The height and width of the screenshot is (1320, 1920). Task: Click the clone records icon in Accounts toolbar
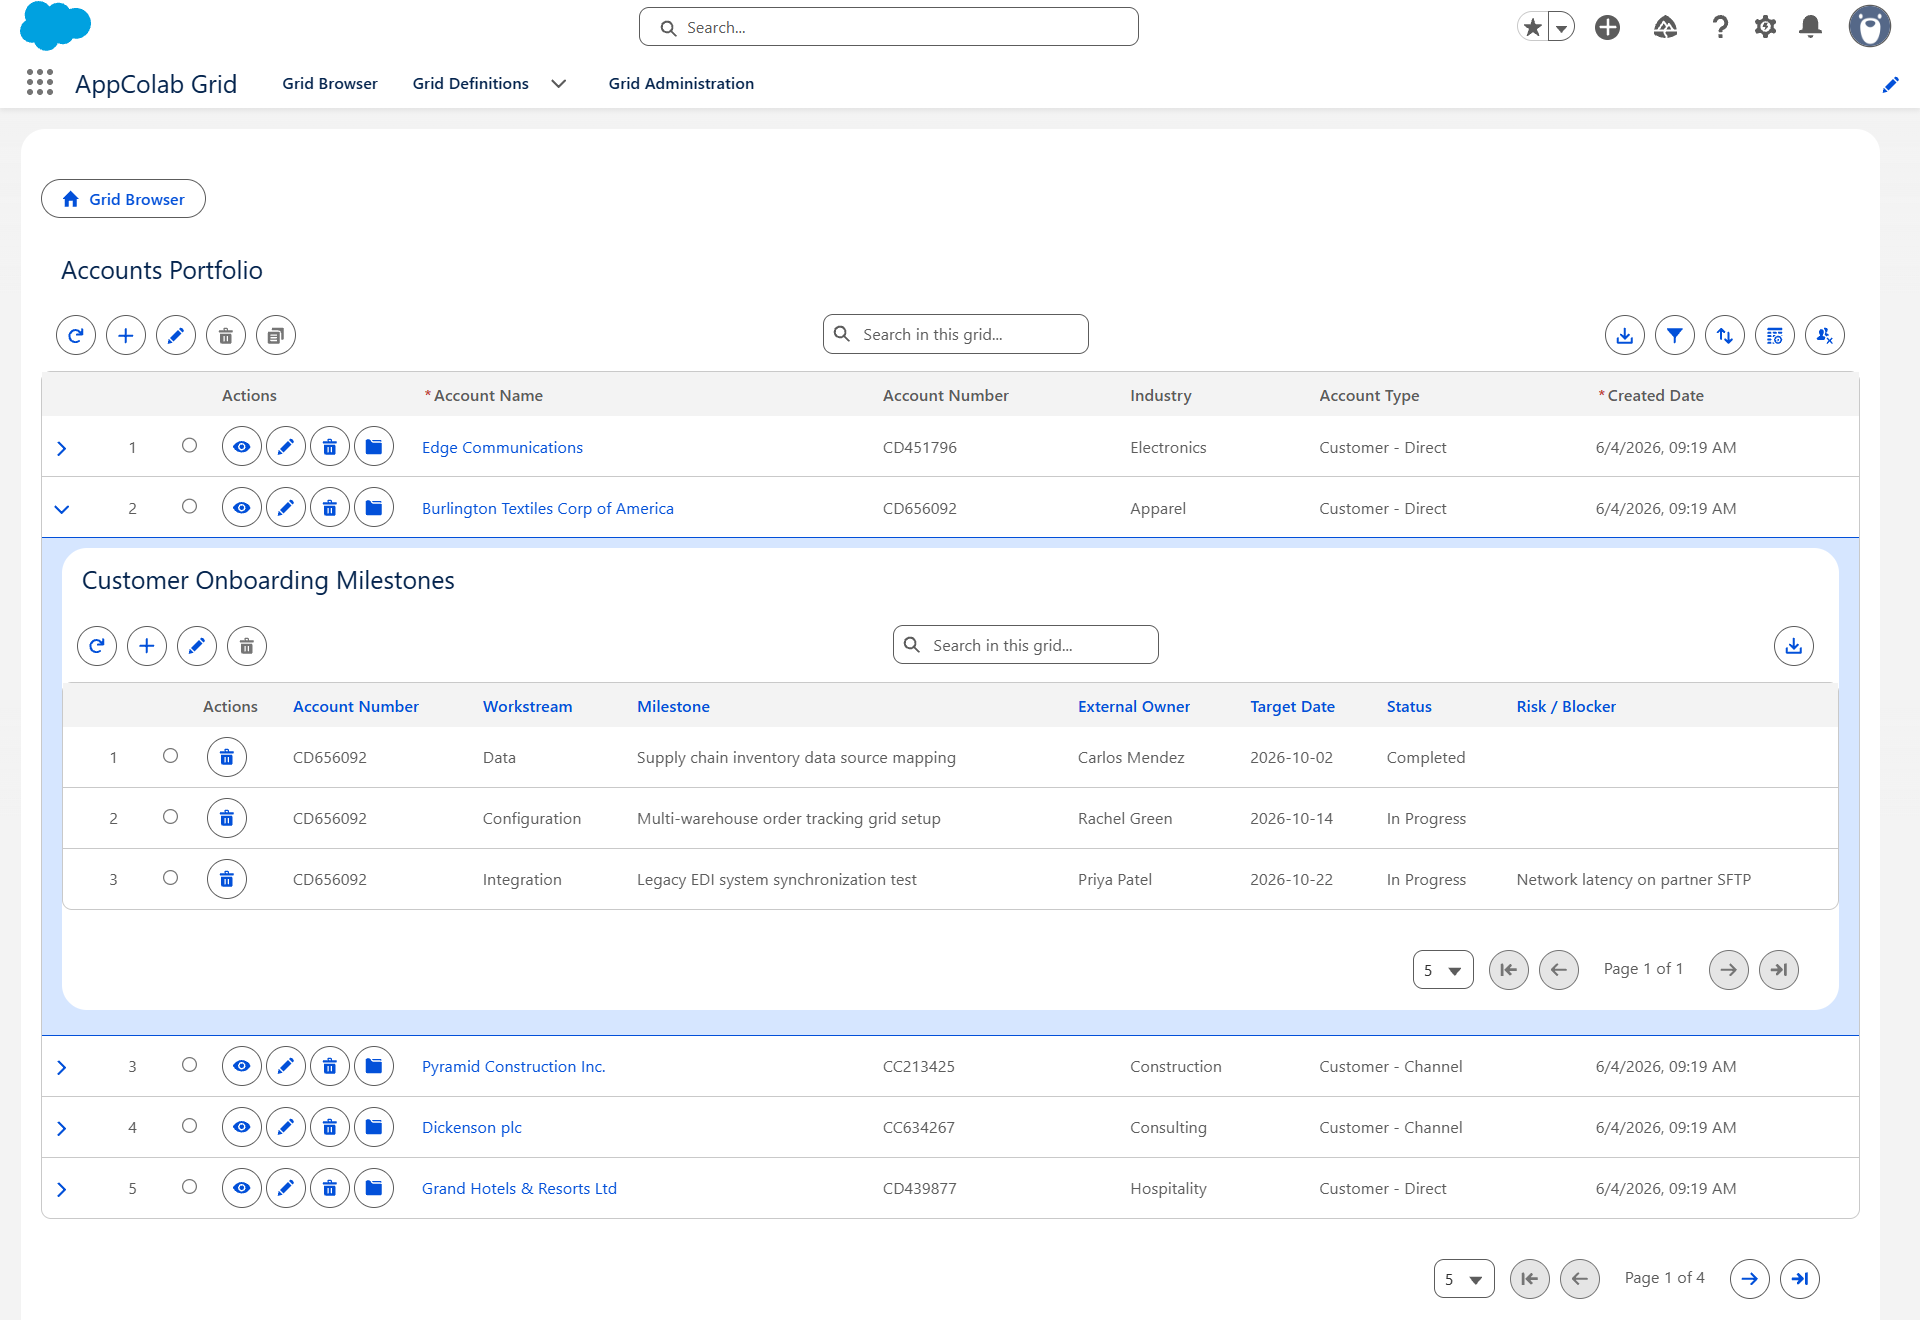click(x=276, y=336)
